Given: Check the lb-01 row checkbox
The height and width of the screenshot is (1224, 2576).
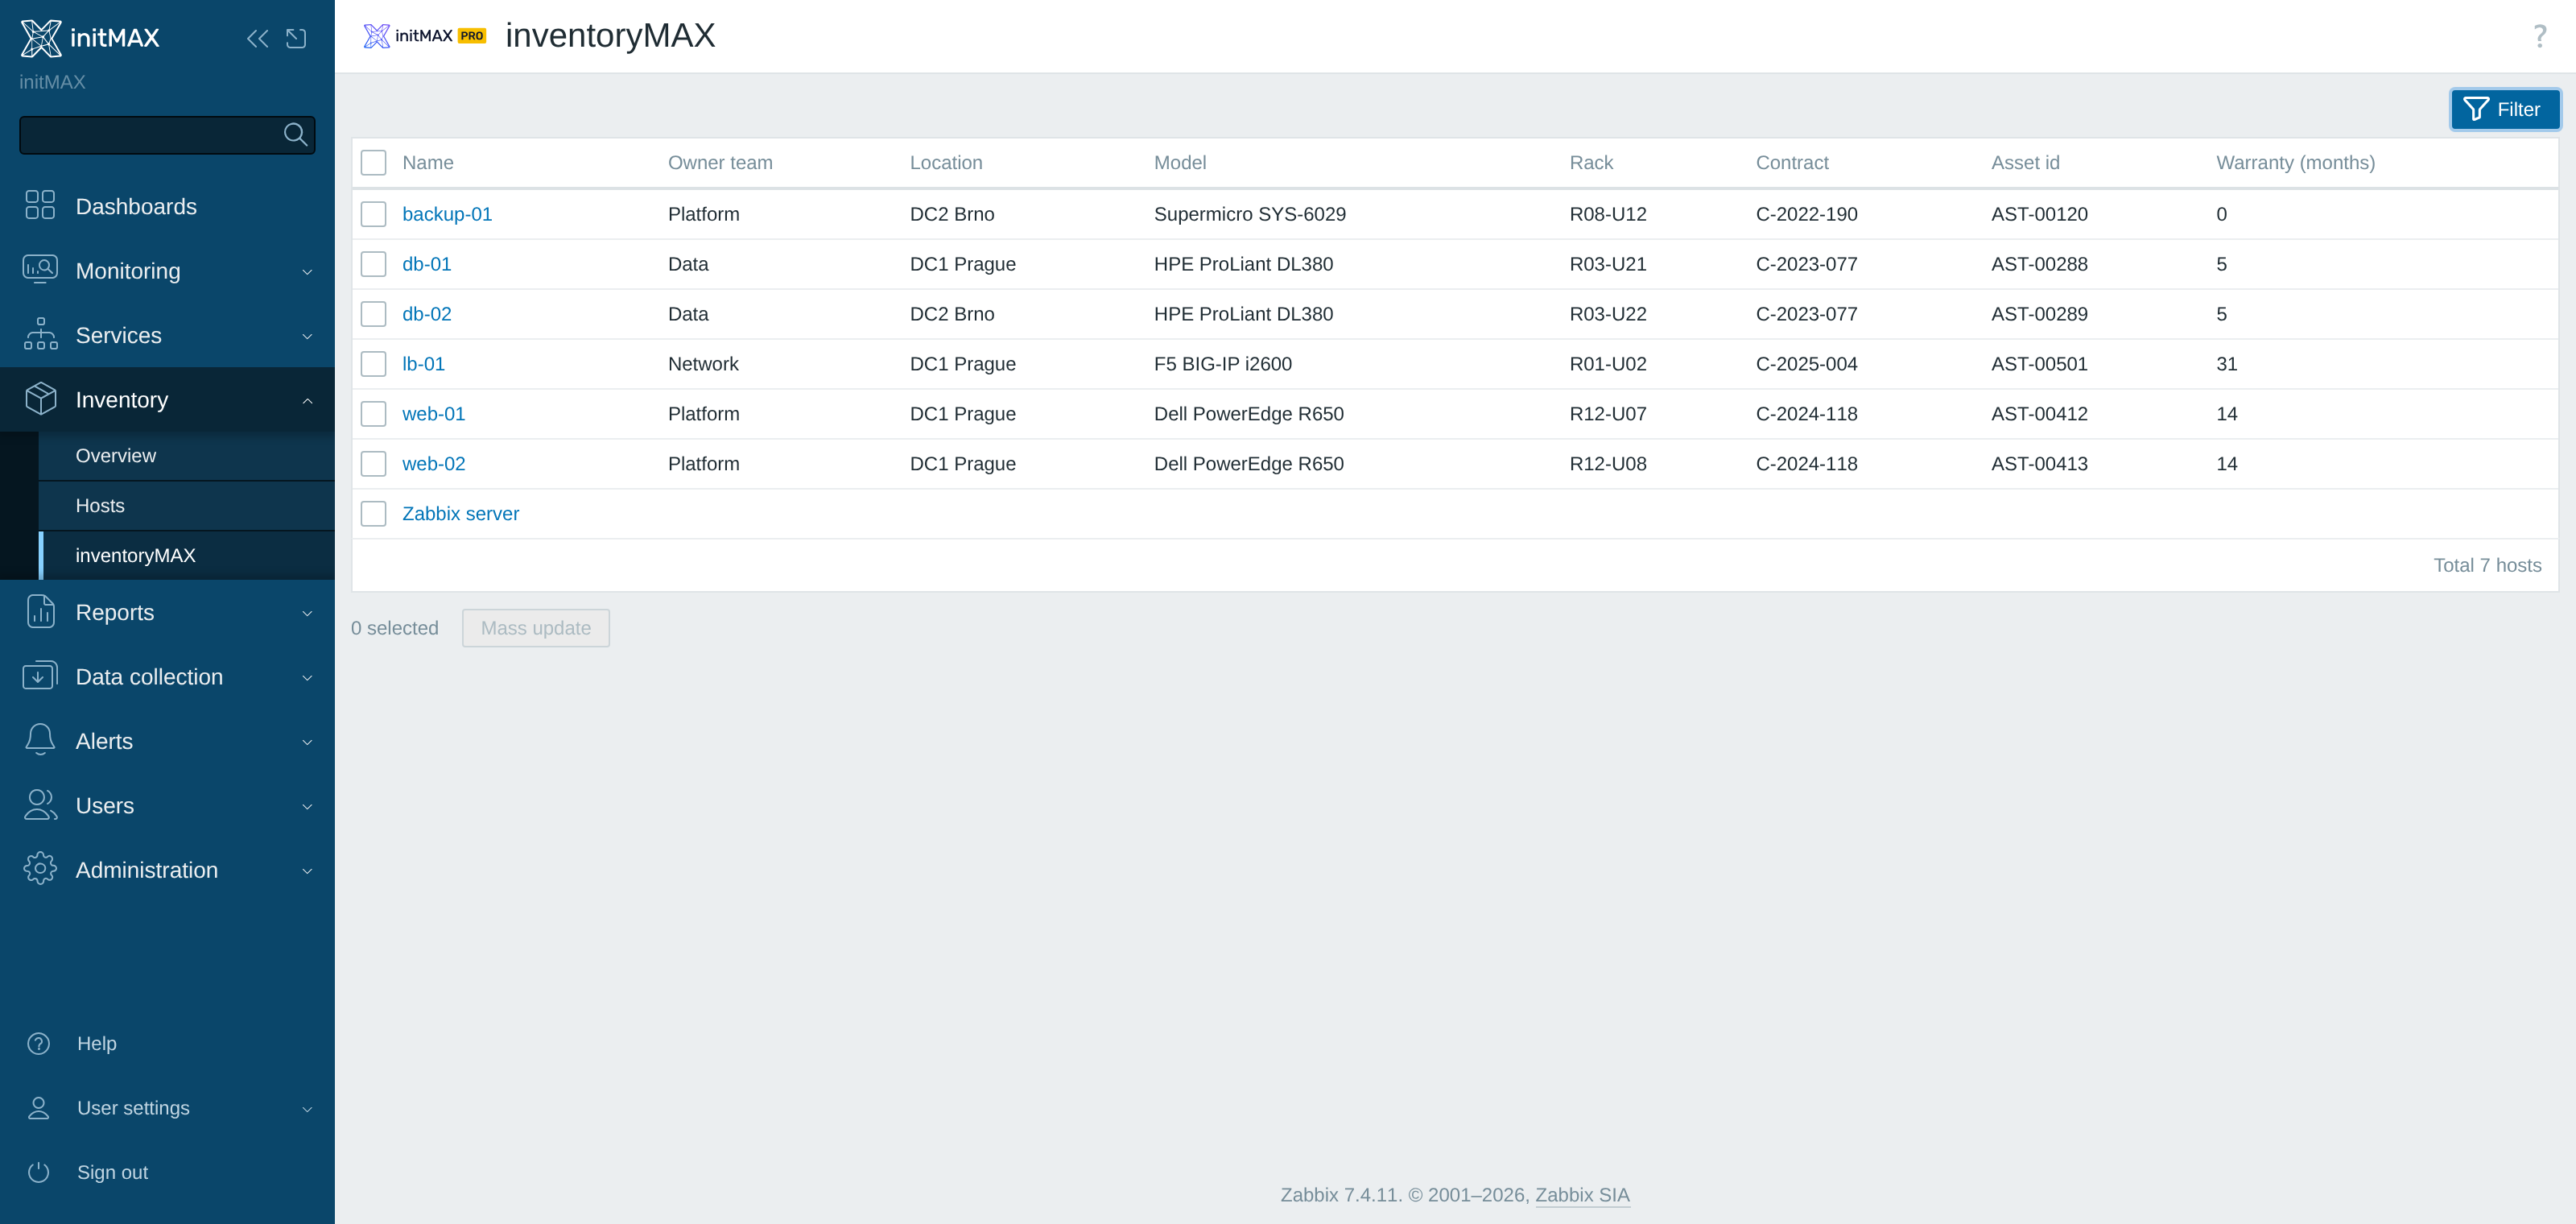Looking at the screenshot, I should pyautogui.click(x=373, y=364).
